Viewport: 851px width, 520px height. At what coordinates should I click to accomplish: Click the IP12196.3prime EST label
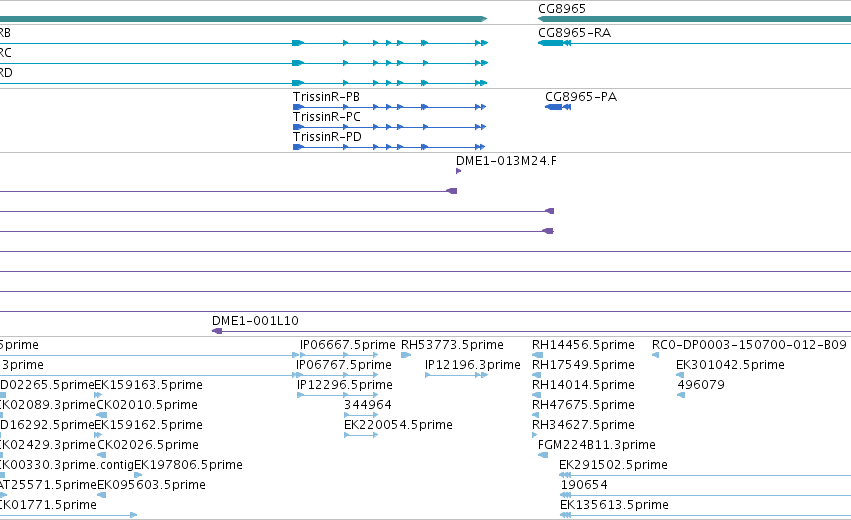(473, 365)
